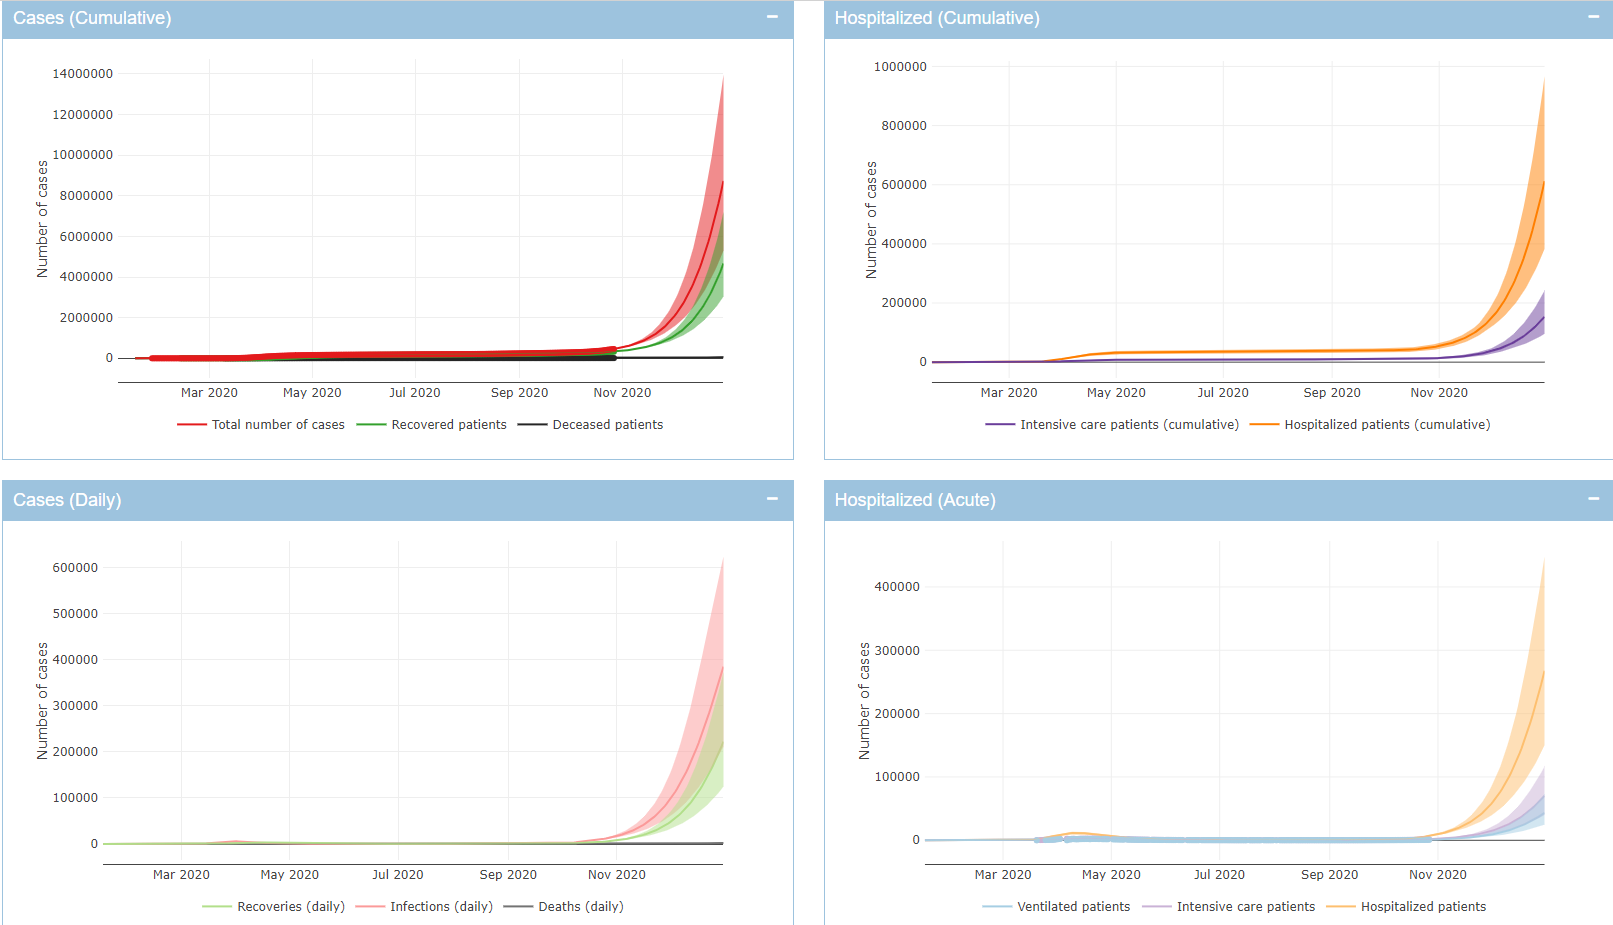Click the Cases (Cumulative) panel title
The width and height of the screenshot is (1613, 925).
(92, 18)
